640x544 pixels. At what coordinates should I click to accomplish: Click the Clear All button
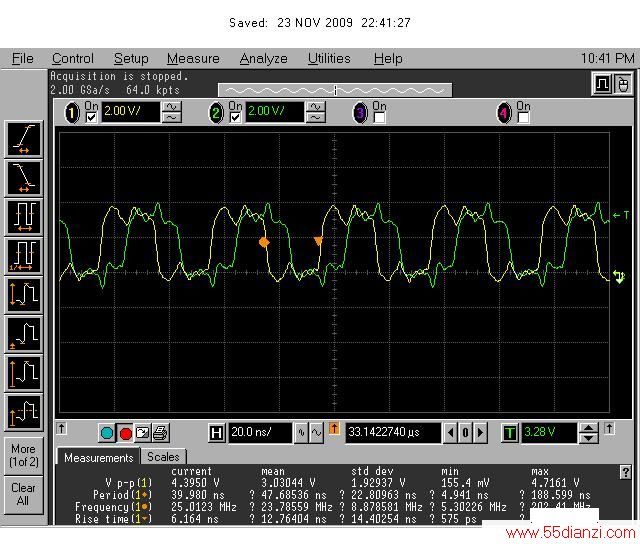click(x=24, y=494)
